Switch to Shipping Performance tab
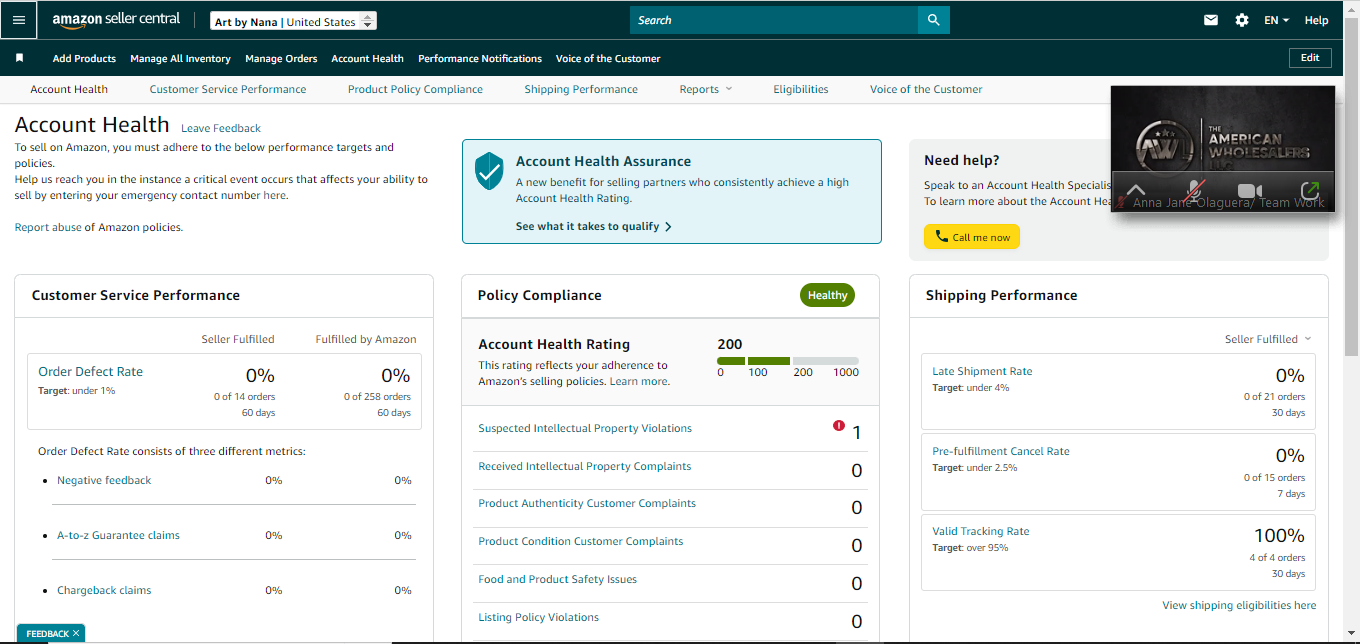 click(581, 89)
